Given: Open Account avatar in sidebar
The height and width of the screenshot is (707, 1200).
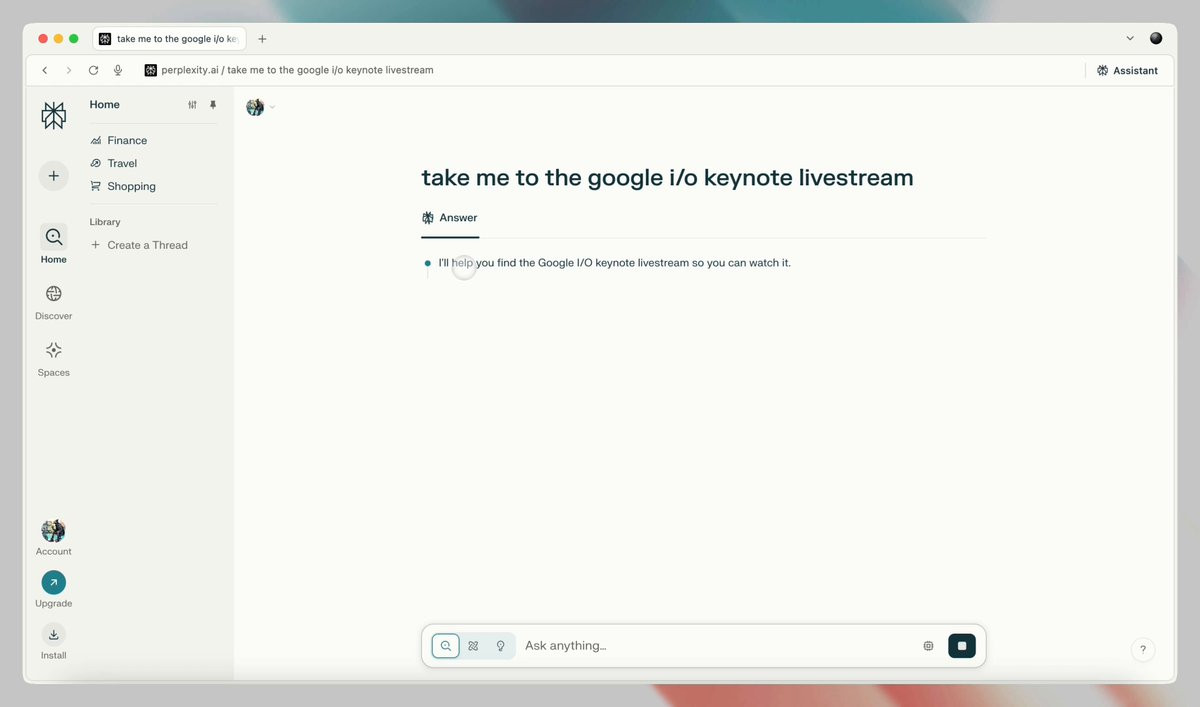Looking at the screenshot, I should tap(54, 531).
